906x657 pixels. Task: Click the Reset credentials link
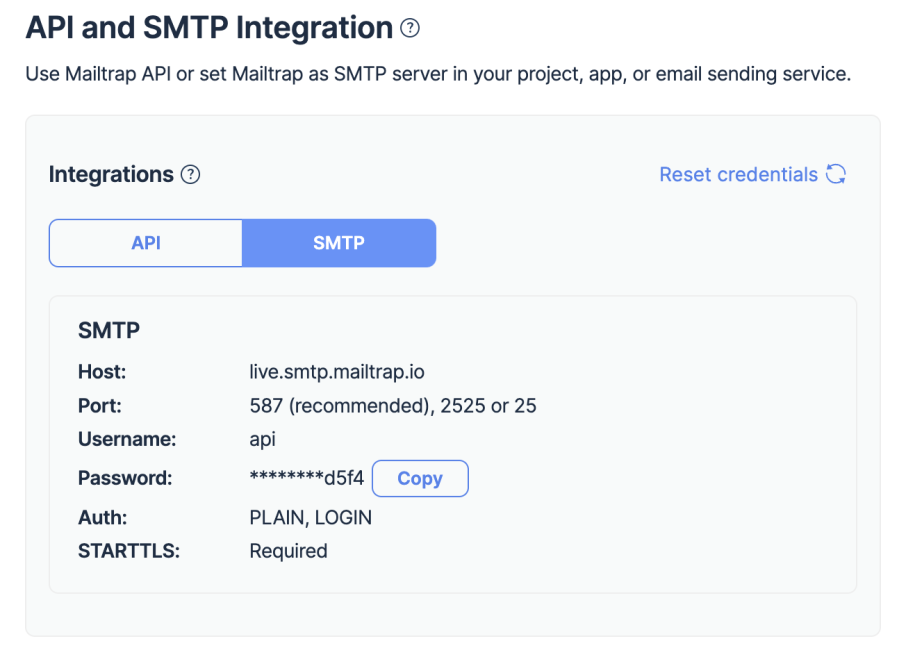click(738, 175)
